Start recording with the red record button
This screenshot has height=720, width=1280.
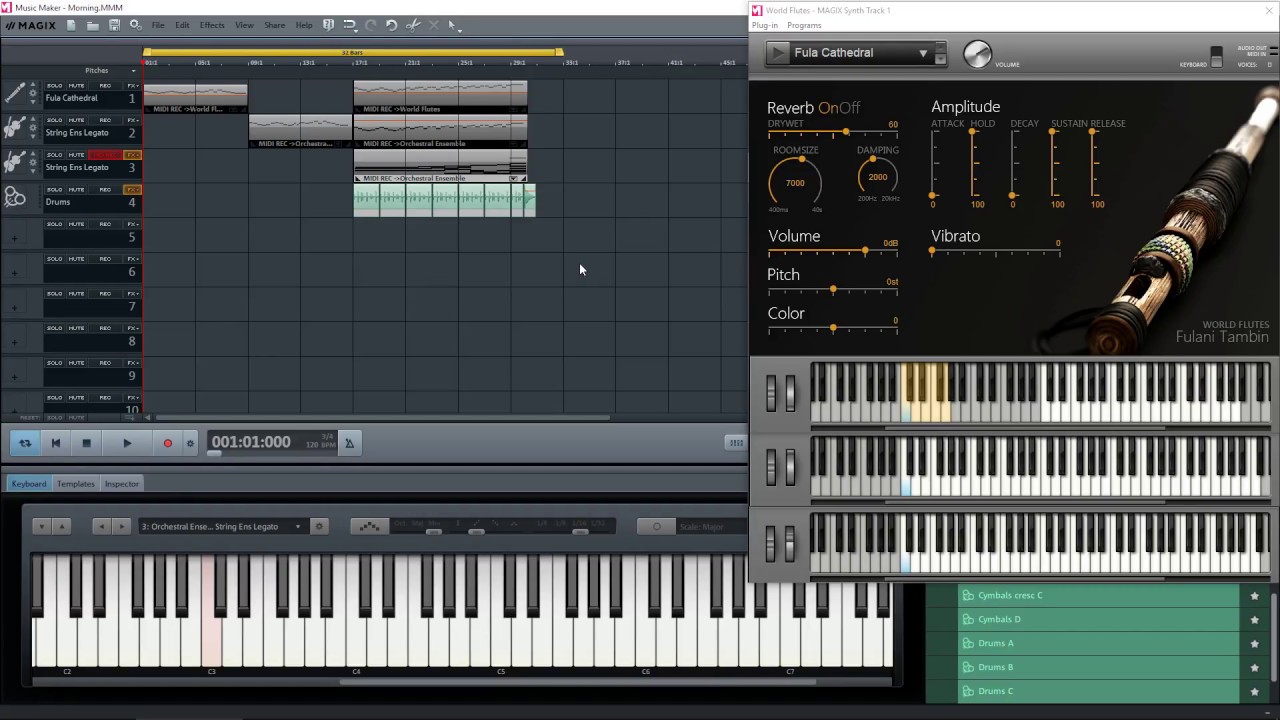pos(167,443)
